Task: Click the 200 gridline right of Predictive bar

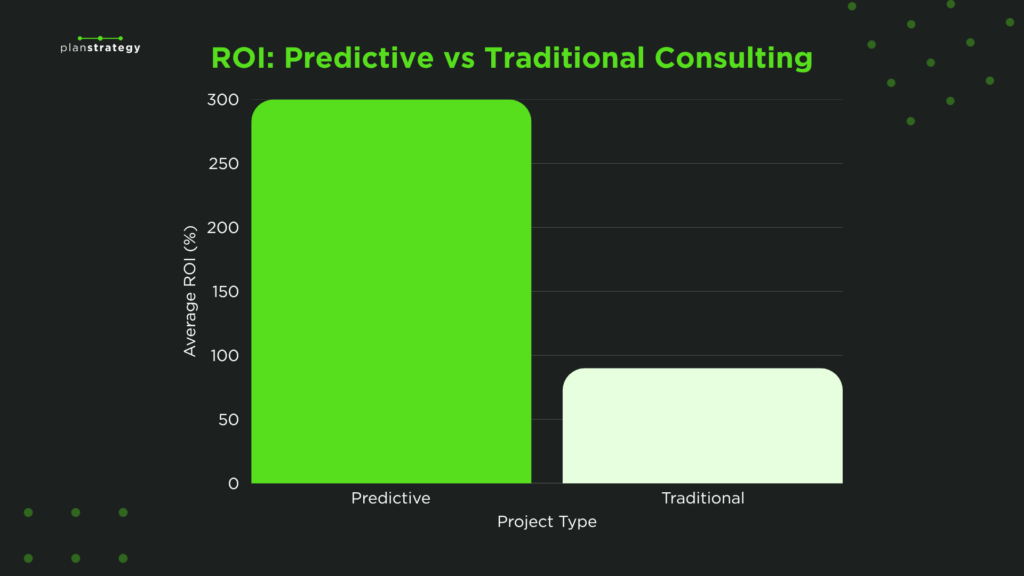Action: [687, 227]
